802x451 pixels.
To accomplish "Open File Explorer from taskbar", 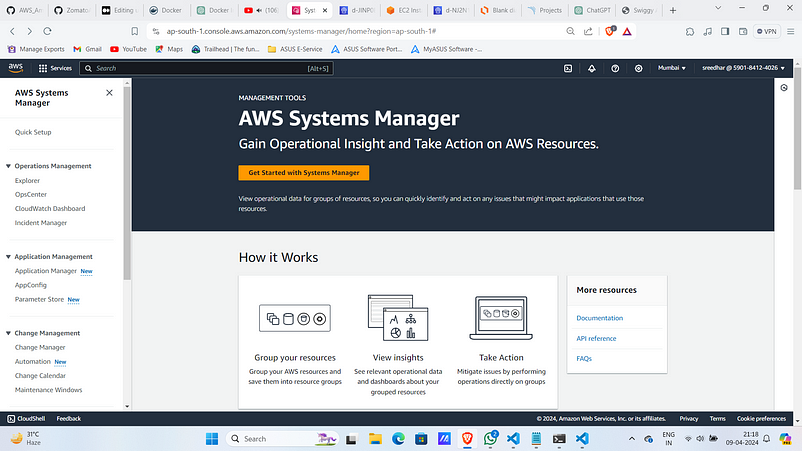I will 375,439.
